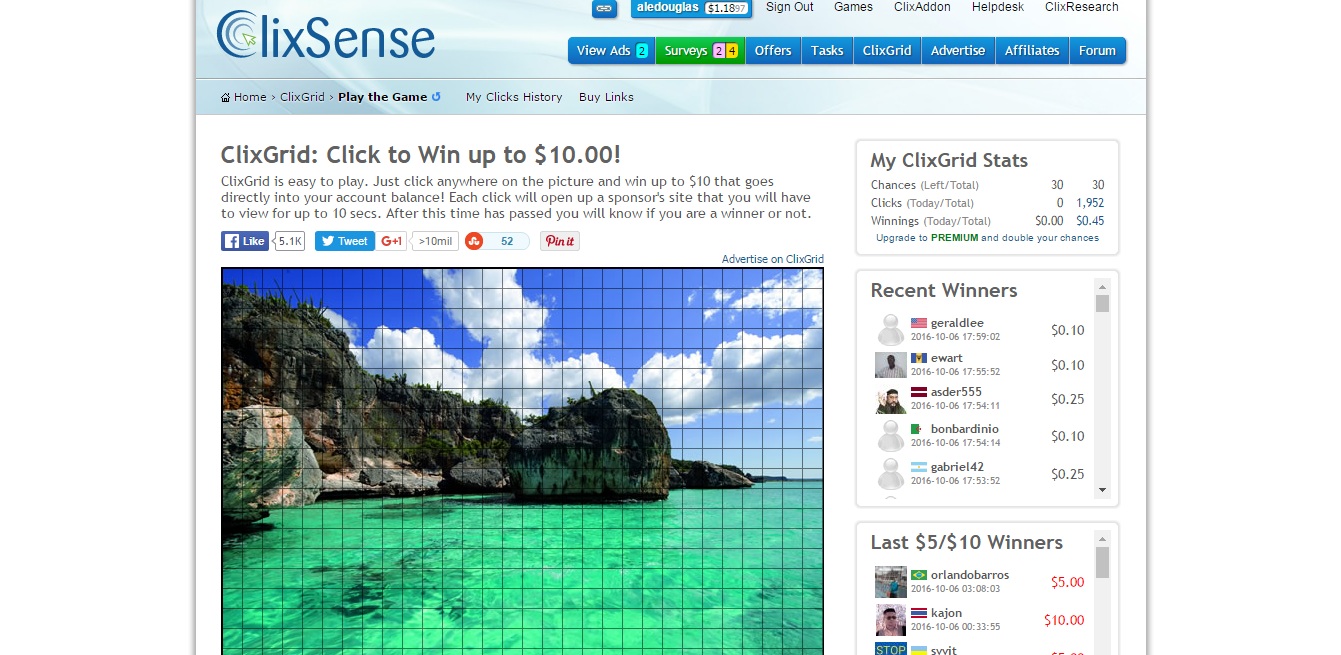The image size is (1341, 655).
Task: Click the Recent Winners scrollbar up arrow
Action: [x=1102, y=286]
